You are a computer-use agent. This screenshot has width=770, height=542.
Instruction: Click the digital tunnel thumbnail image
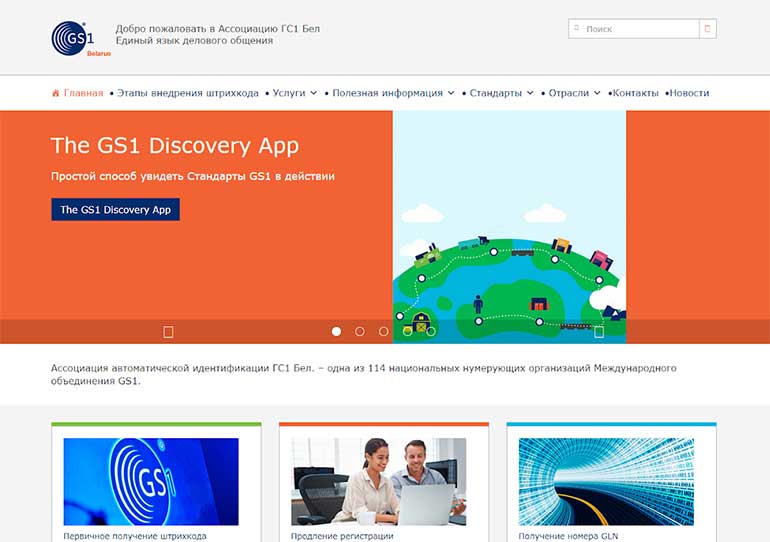click(606, 482)
